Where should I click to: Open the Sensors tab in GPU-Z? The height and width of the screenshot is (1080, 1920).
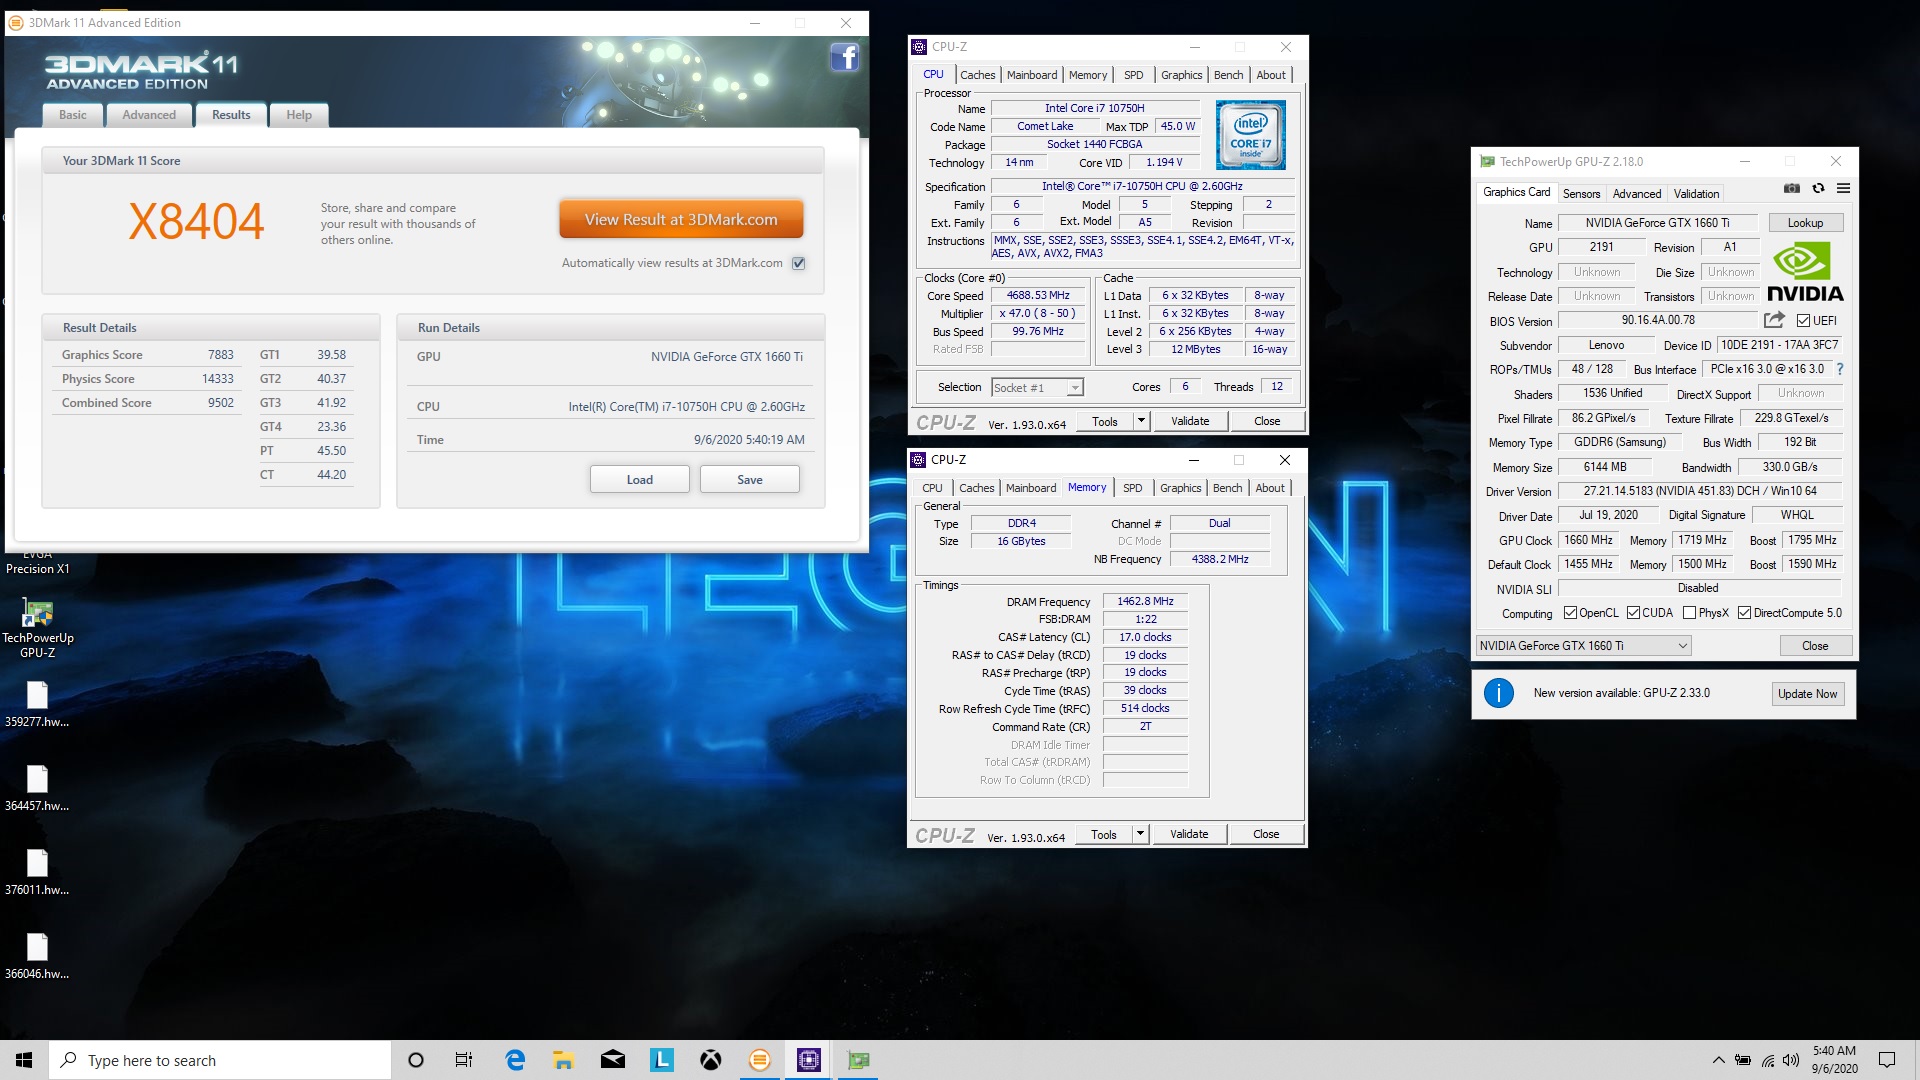tap(1581, 194)
